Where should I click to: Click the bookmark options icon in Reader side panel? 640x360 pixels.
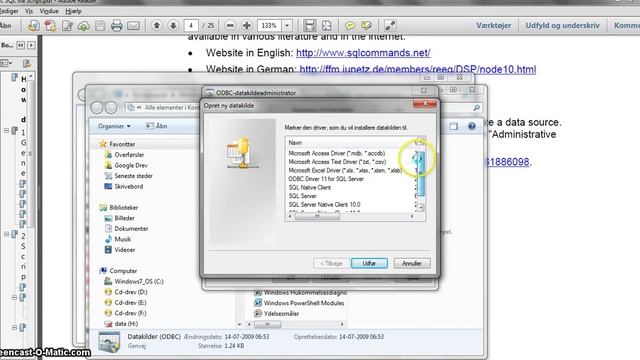7,63
